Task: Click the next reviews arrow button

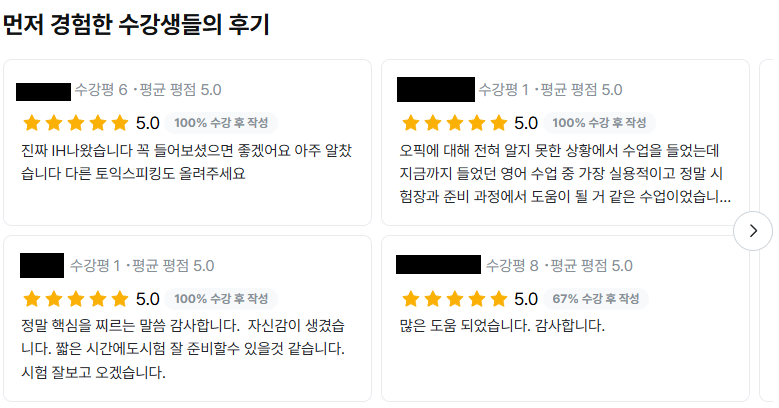Action: pos(753,232)
